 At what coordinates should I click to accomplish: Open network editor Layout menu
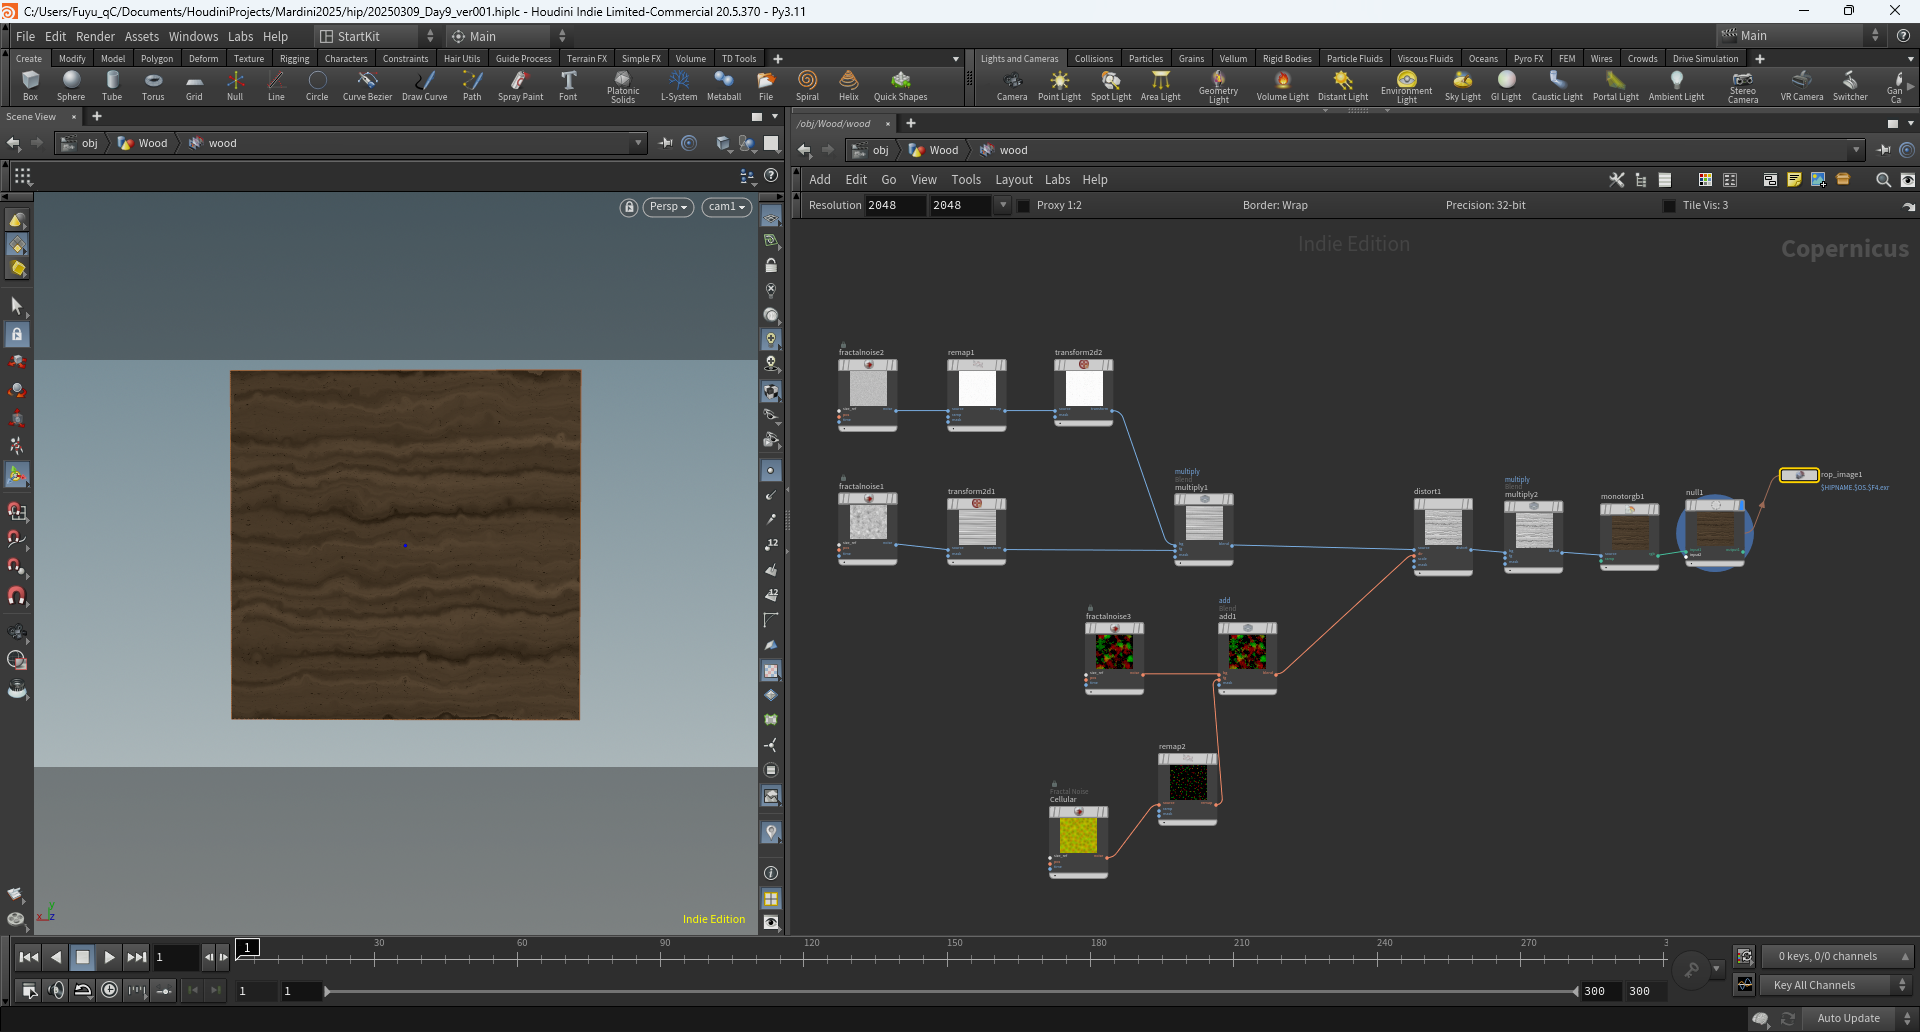pyautogui.click(x=1013, y=180)
